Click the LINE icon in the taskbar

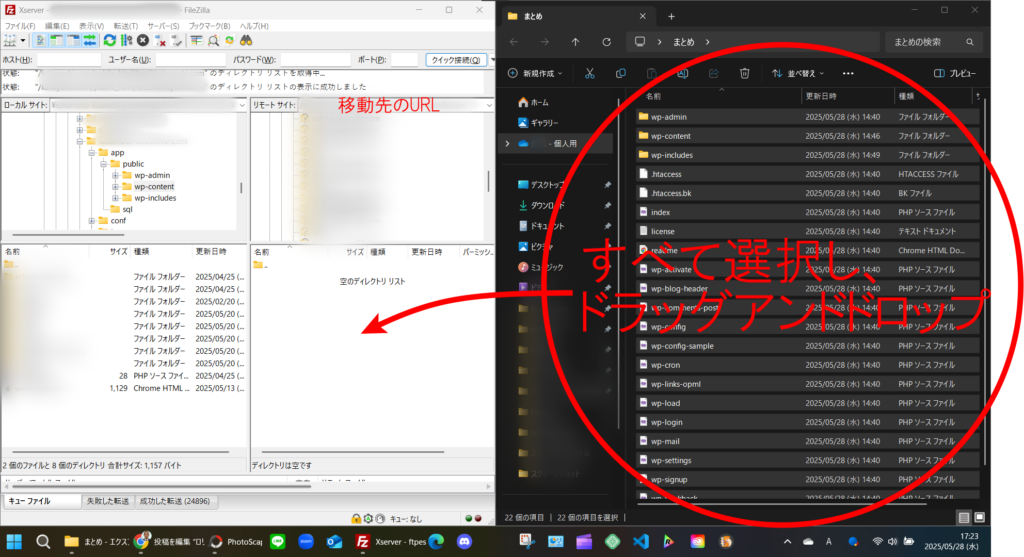[278, 541]
